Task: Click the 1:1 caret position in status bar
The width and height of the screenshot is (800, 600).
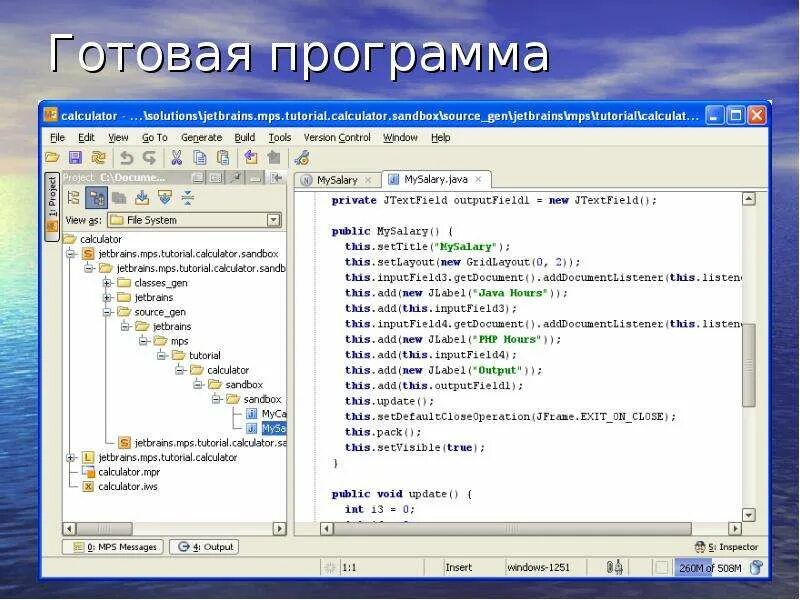Action: click(349, 567)
